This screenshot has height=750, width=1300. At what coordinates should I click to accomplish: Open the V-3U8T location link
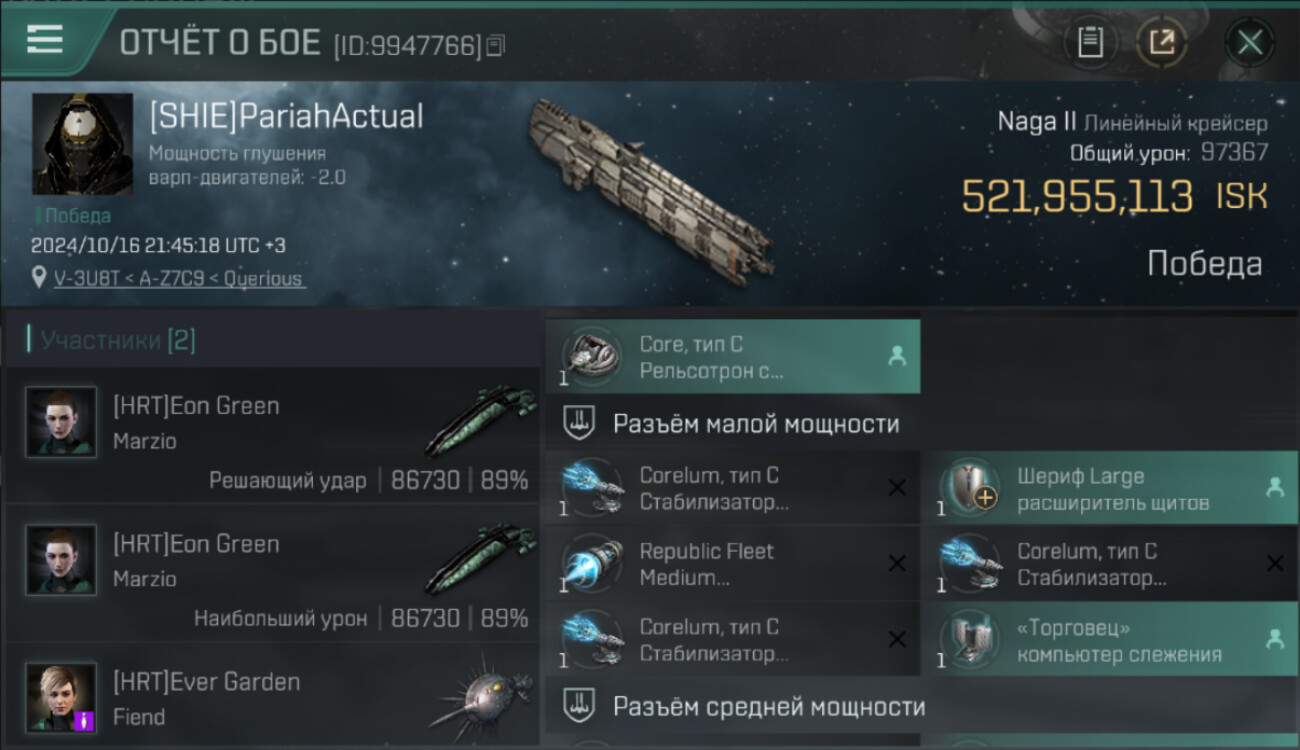180,278
